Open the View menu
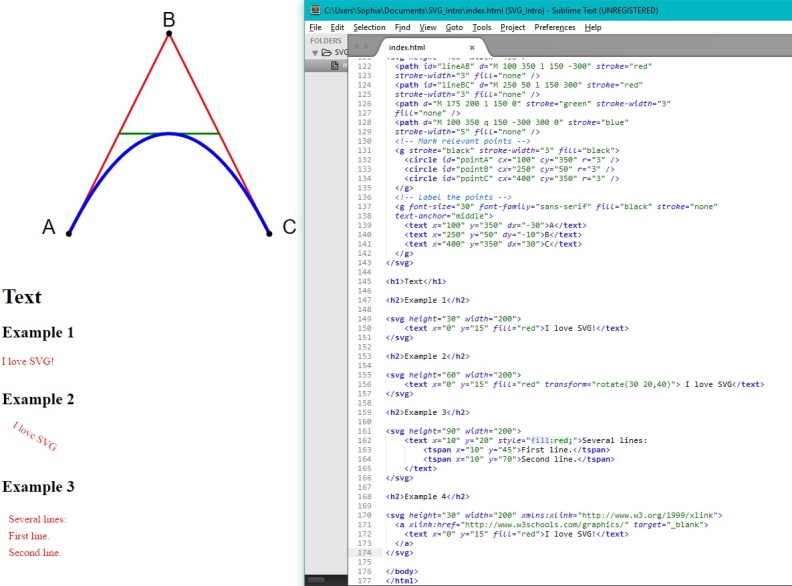792x586 pixels. tap(428, 27)
